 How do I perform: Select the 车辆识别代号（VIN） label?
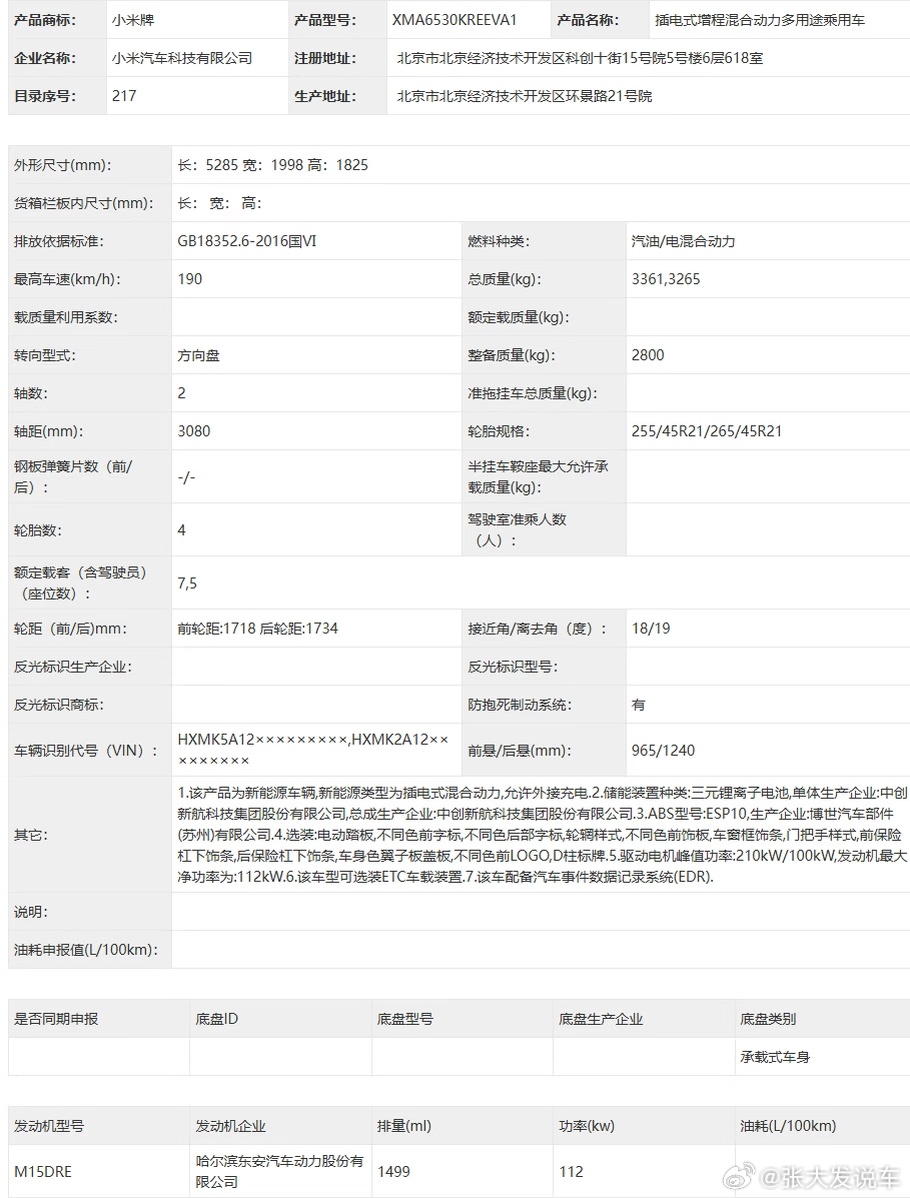(86, 750)
